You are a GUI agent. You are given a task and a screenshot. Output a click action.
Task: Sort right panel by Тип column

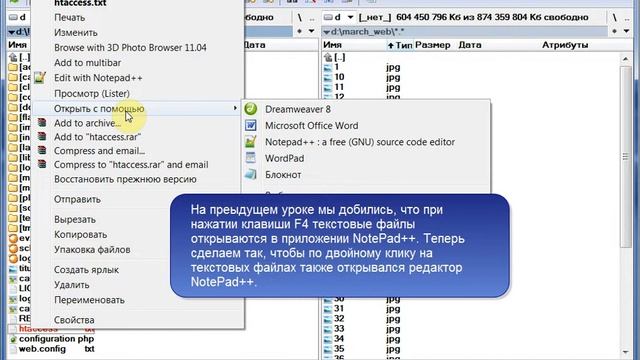pos(400,45)
